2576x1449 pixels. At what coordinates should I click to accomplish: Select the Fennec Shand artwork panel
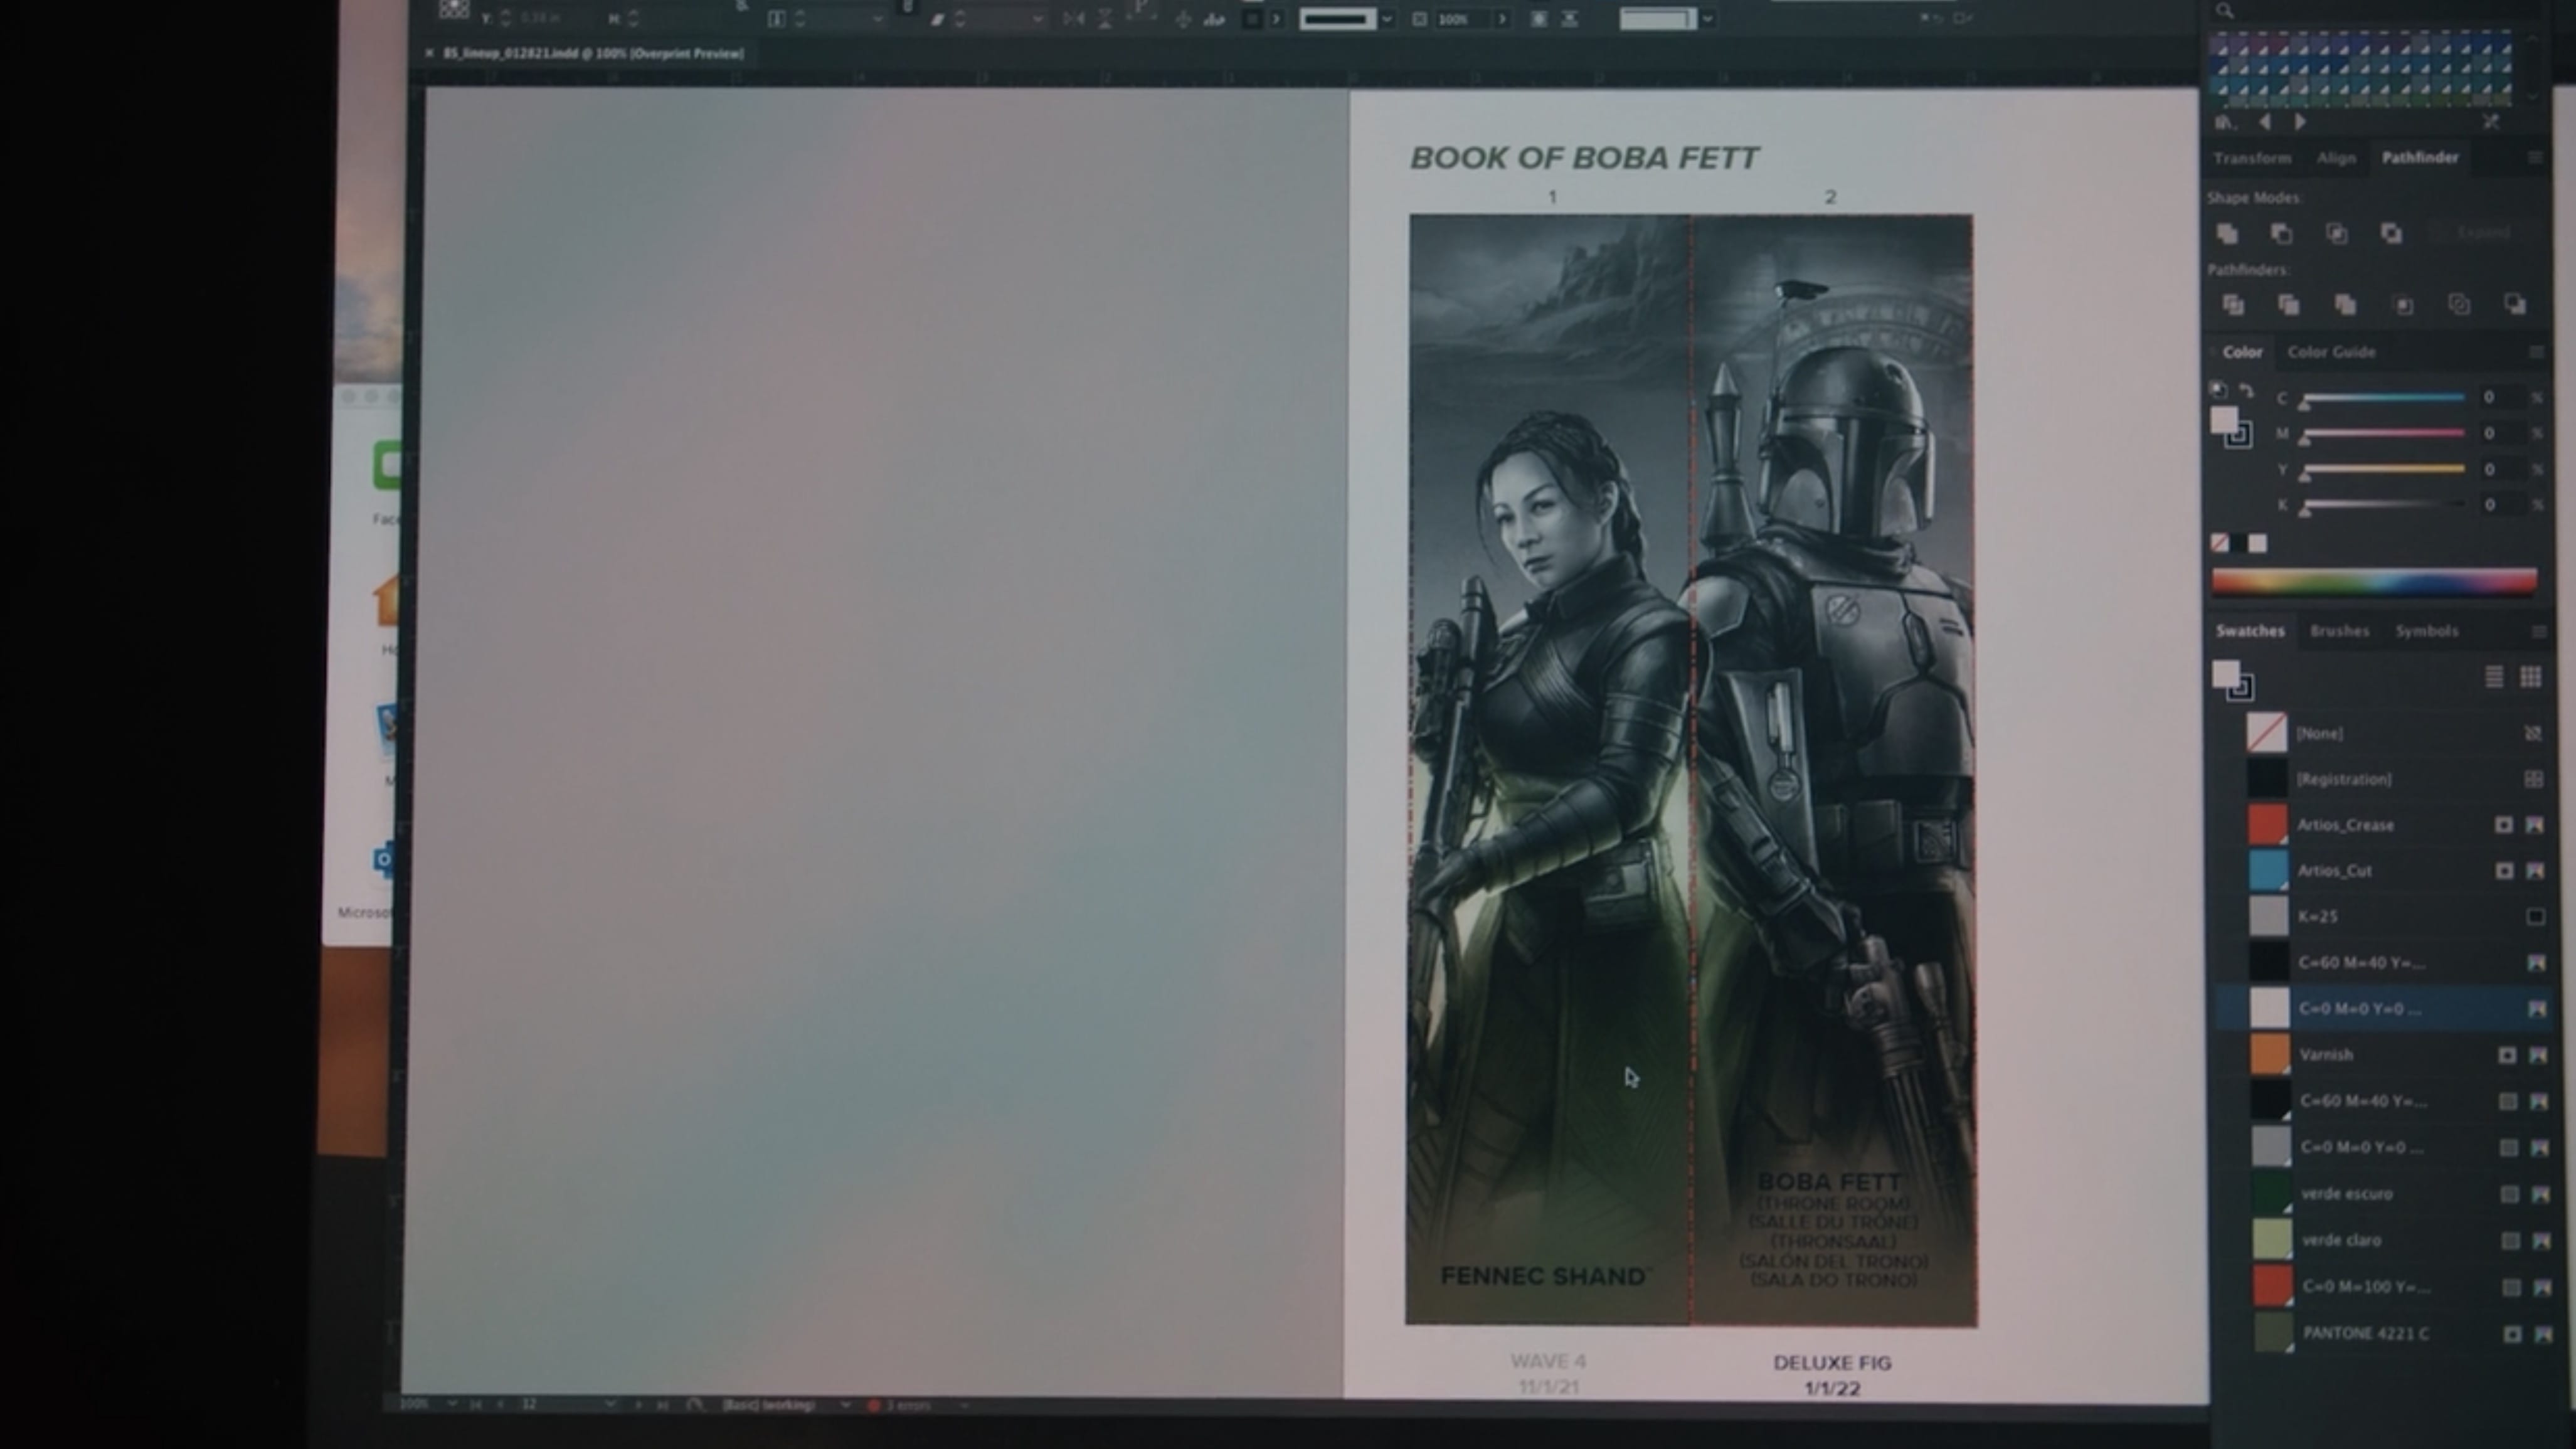pos(1549,770)
